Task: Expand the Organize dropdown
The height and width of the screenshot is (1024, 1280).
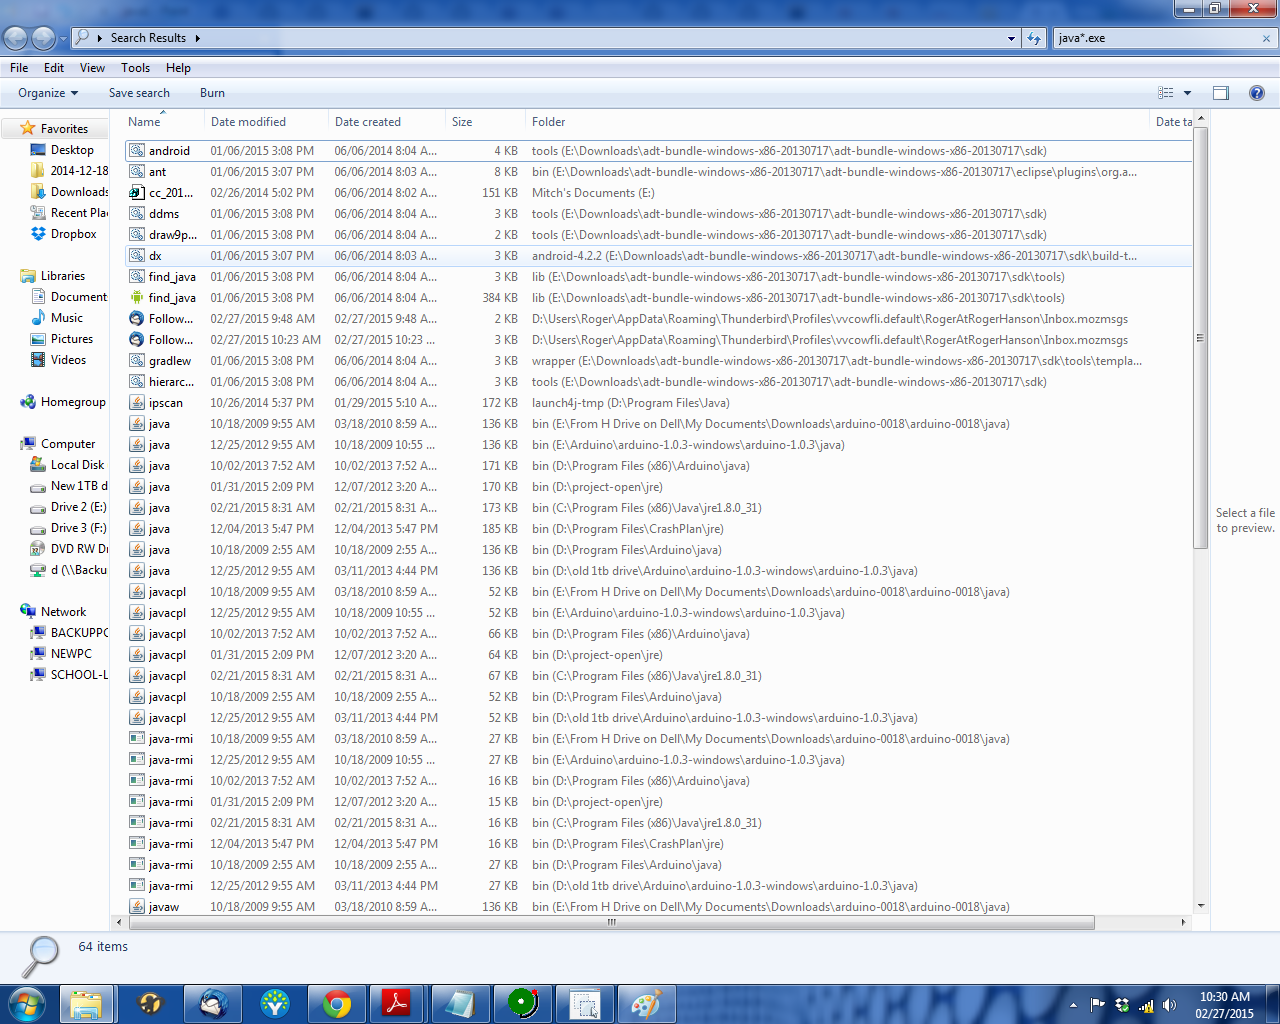Action: [x=48, y=93]
